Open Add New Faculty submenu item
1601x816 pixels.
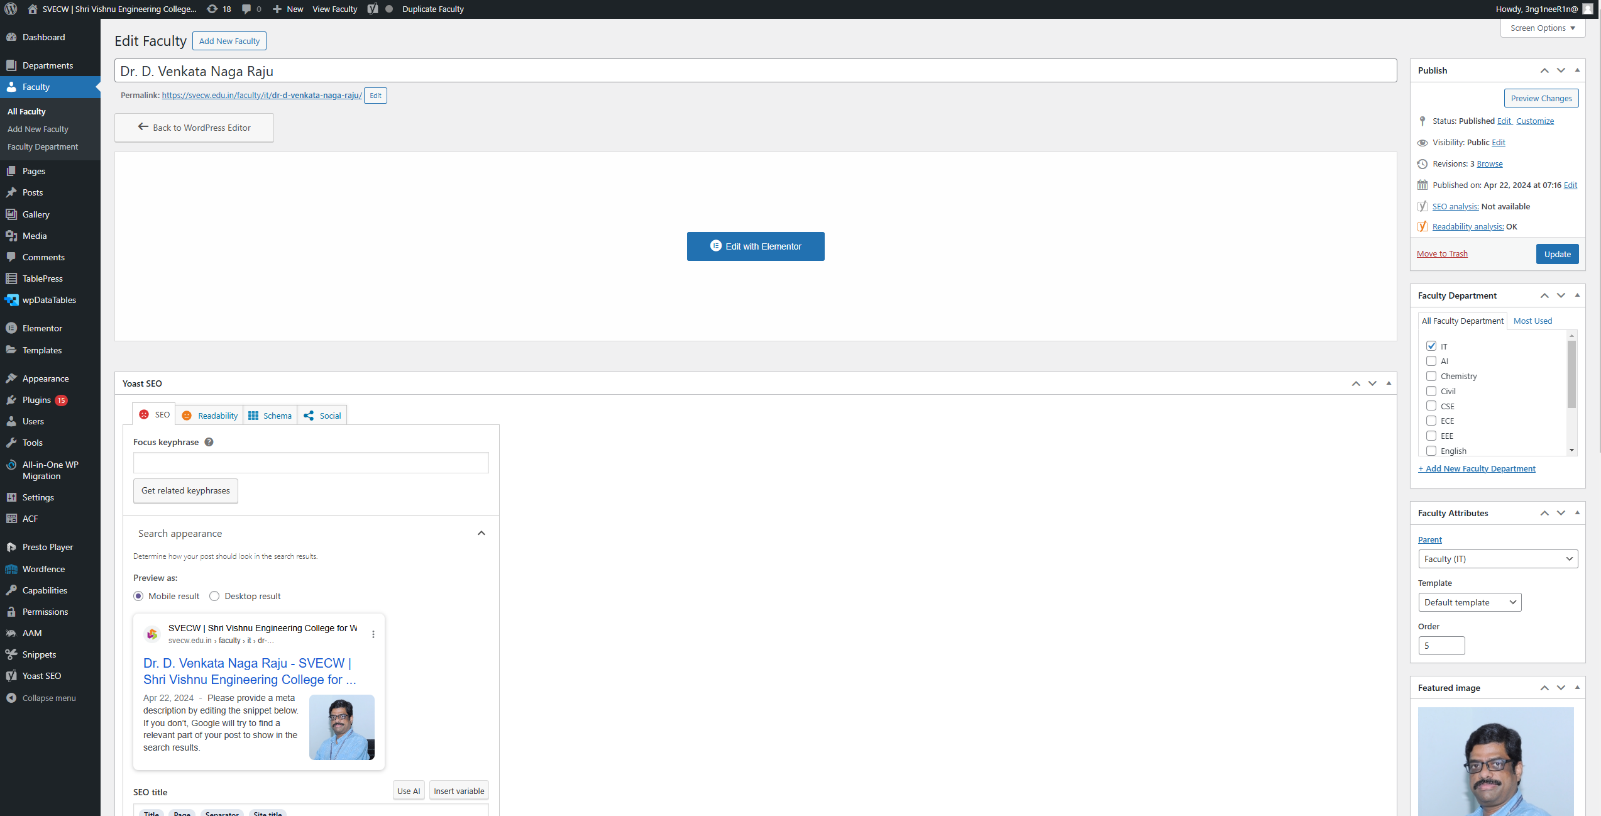[38, 129]
